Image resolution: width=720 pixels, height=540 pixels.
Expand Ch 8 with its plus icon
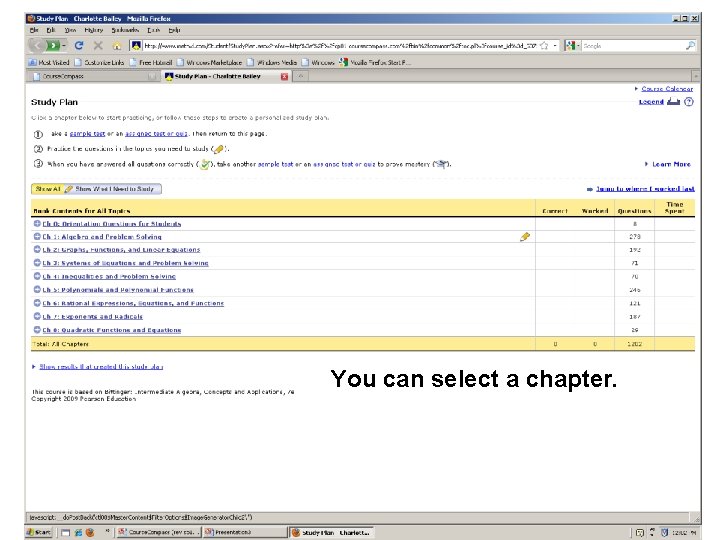(37, 329)
